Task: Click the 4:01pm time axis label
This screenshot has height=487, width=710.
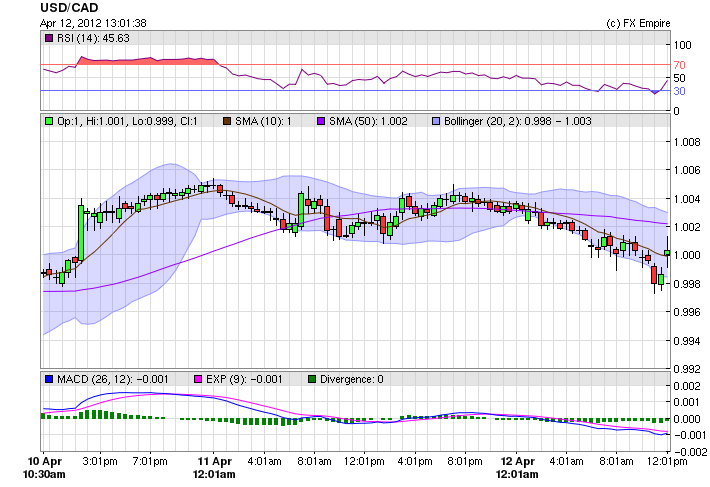Action: click(x=415, y=462)
